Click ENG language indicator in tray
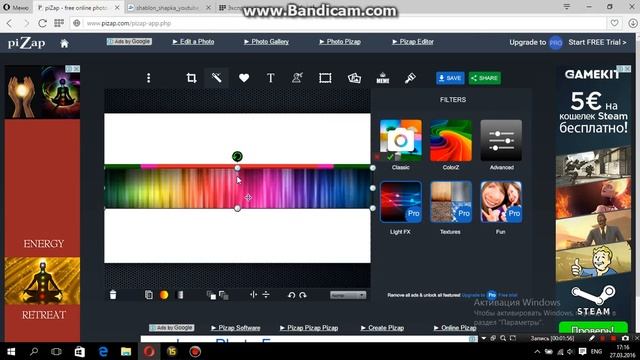The image size is (640, 360). click(x=596, y=351)
